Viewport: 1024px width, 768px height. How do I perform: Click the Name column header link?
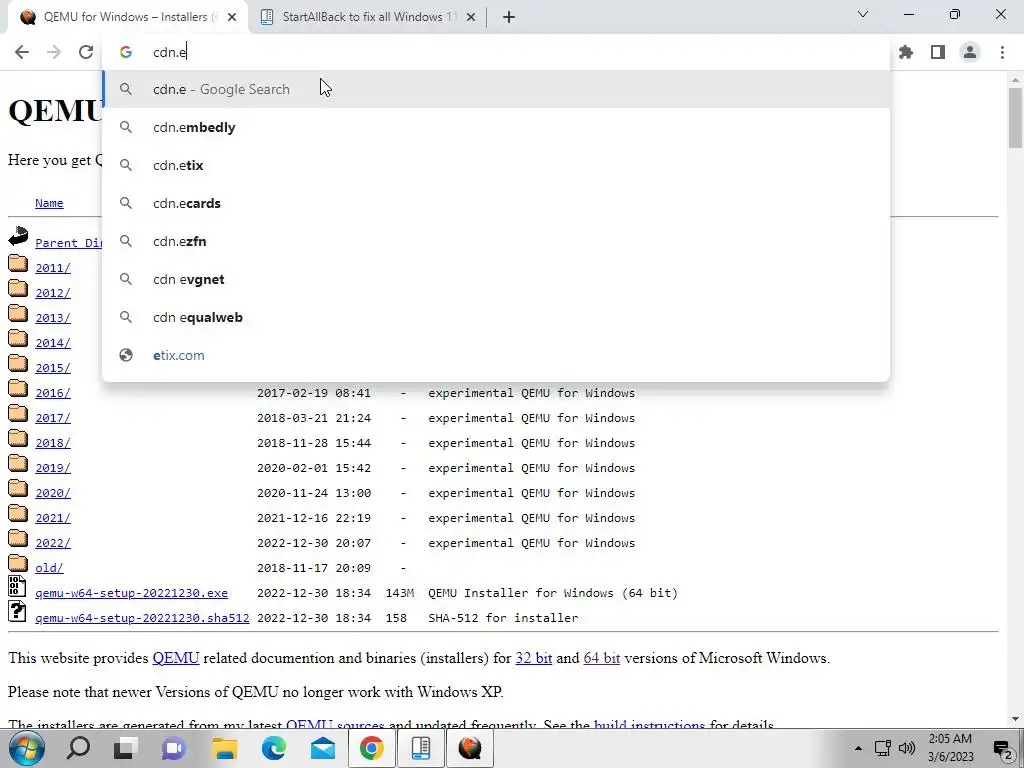coord(49,203)
